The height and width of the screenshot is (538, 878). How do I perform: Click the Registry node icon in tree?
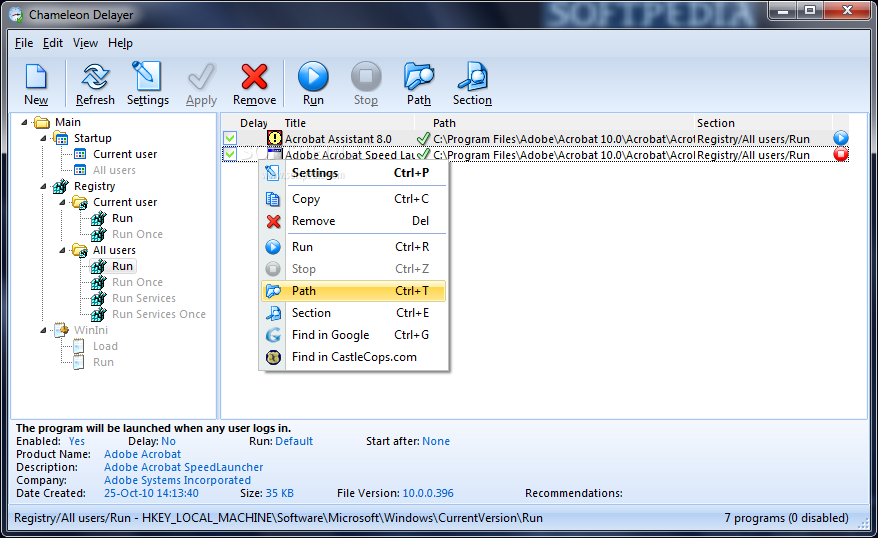pos(60,186)
